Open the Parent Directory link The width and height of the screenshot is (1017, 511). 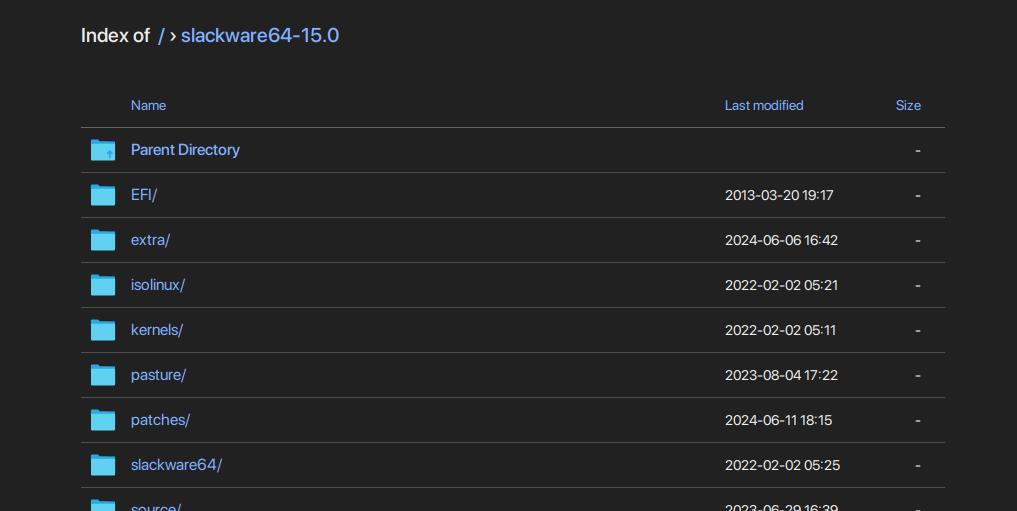click(x=185, y=150)
